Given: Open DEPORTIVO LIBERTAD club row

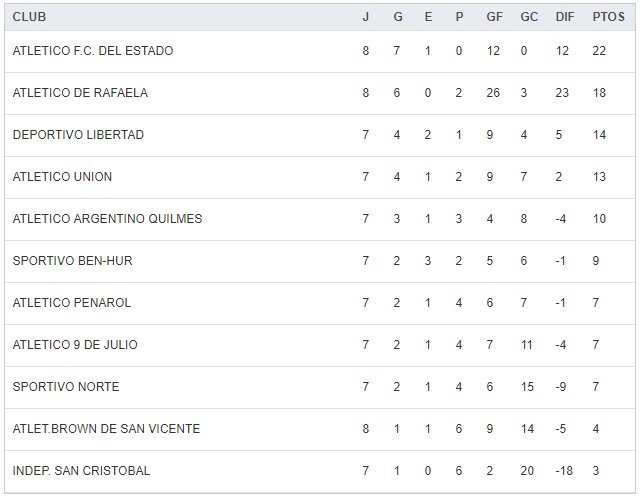Looking at the screenshot, I should click(x=78, y=135).
